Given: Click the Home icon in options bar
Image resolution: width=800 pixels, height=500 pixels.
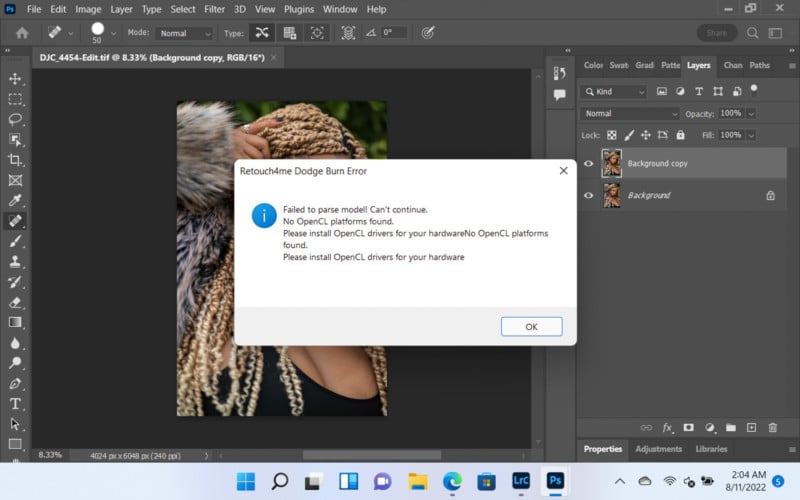Looking at the screenshot, I should pyautogui.click(x=21, y=33).
